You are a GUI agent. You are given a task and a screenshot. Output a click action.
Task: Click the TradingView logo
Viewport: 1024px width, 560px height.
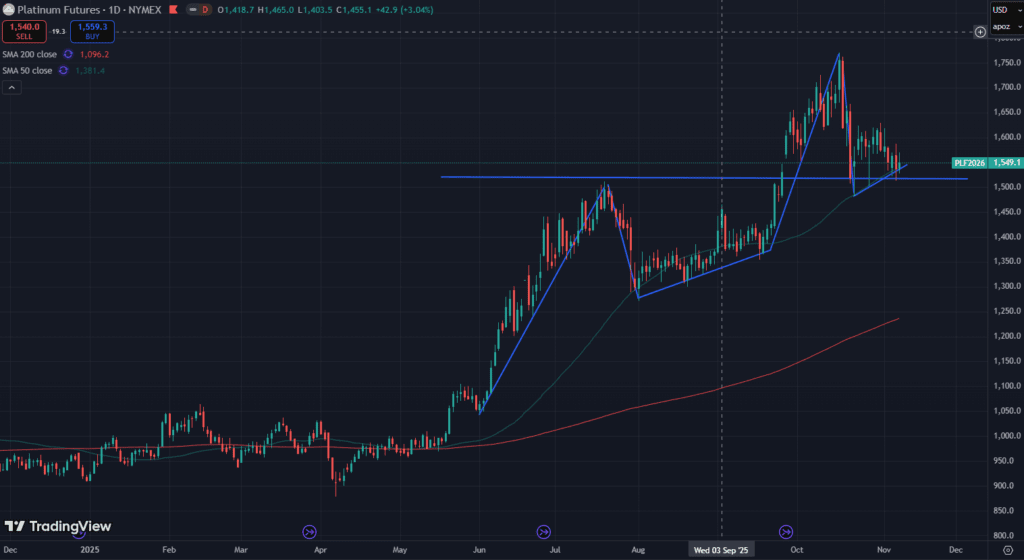point(58,526)
